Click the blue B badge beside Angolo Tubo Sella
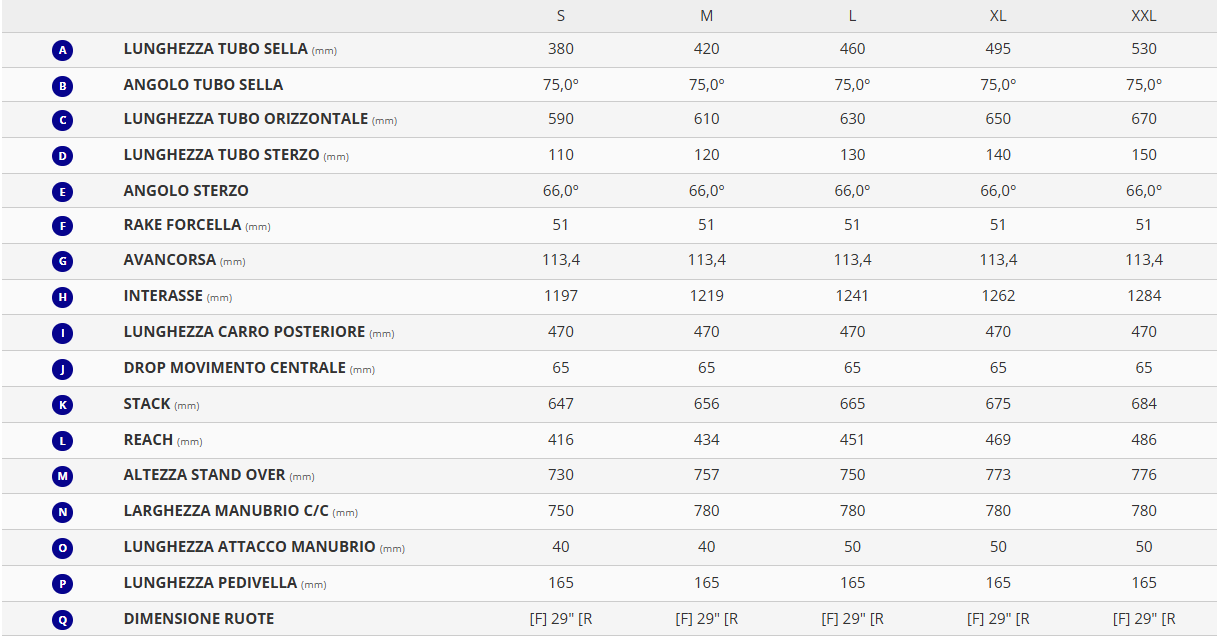The width and height of the screenshot is (1221, 636). (63, 86)
